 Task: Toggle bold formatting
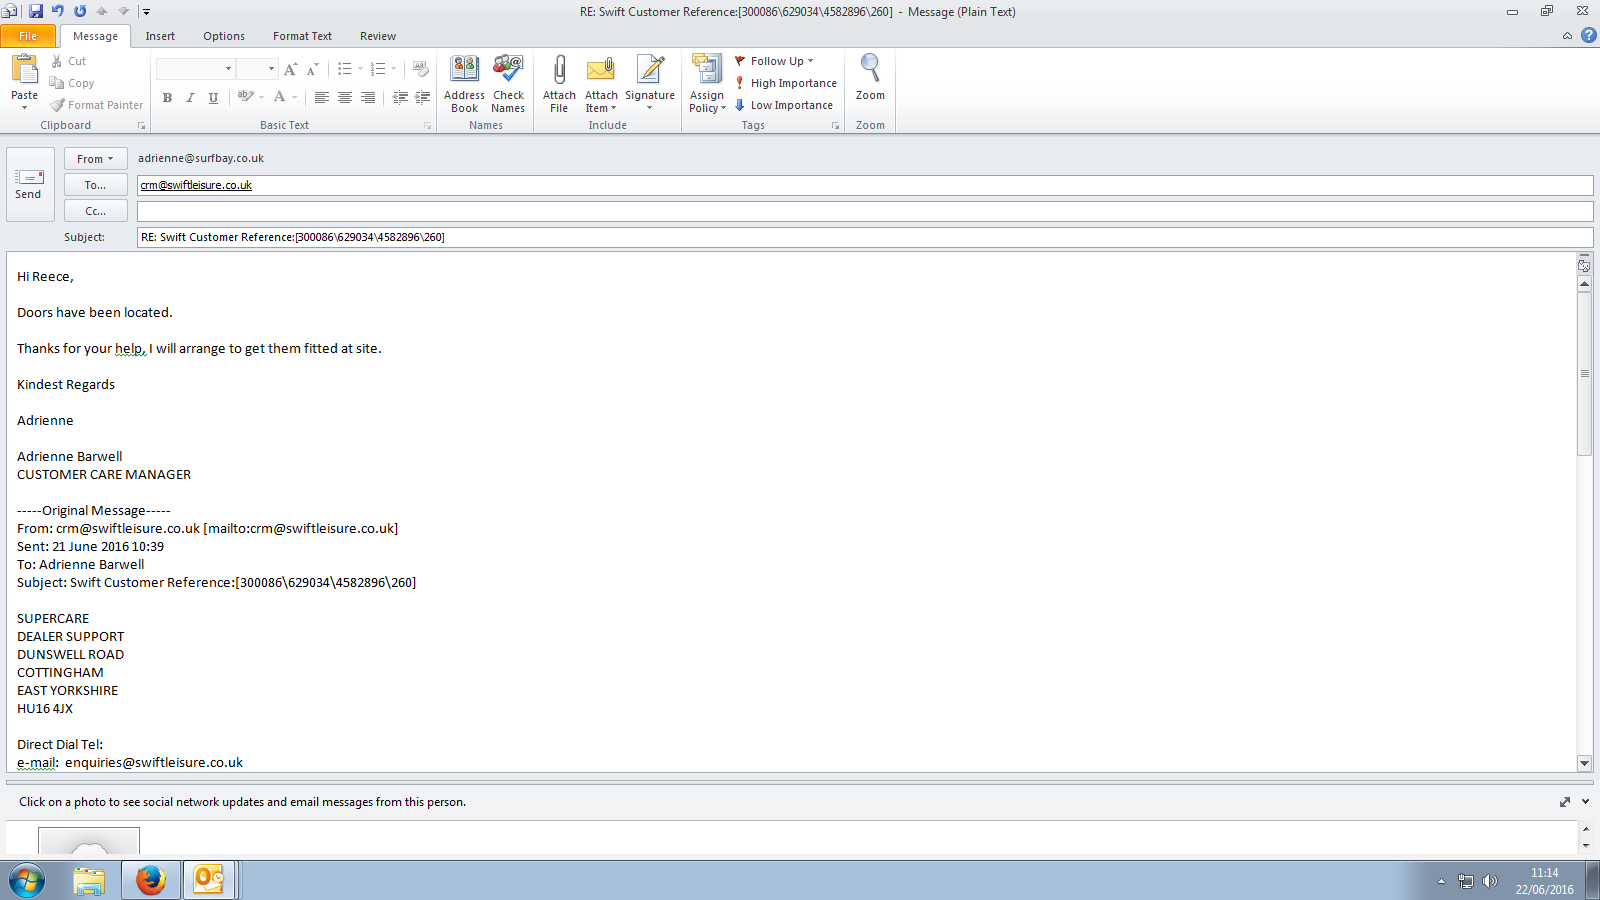(167, 97)
